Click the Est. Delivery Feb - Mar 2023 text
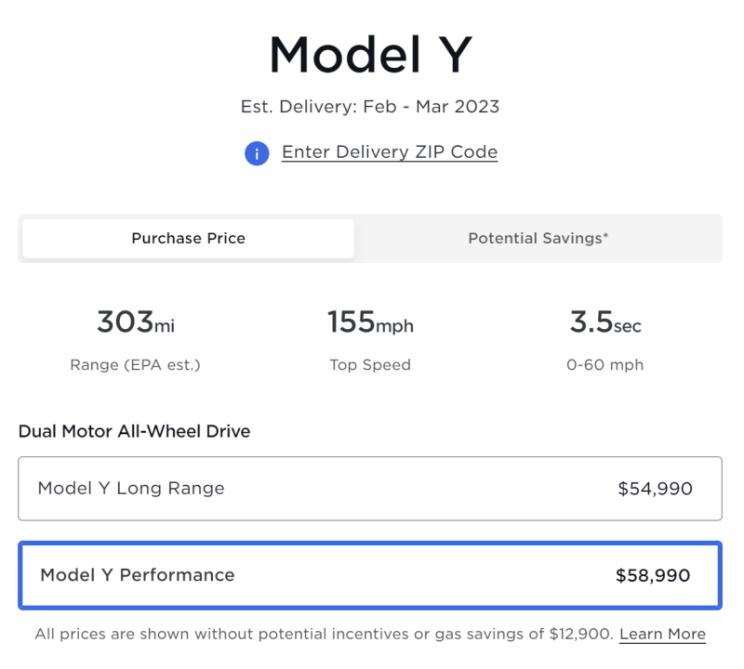This screenshot has width=744, height=669. click(370, 106)
